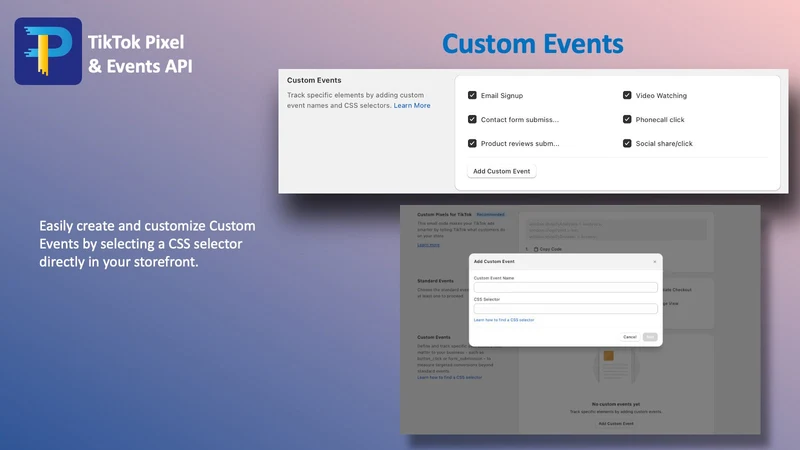
Task: Uncheck the Email Signup checkbox
Action: click(472, 95)
